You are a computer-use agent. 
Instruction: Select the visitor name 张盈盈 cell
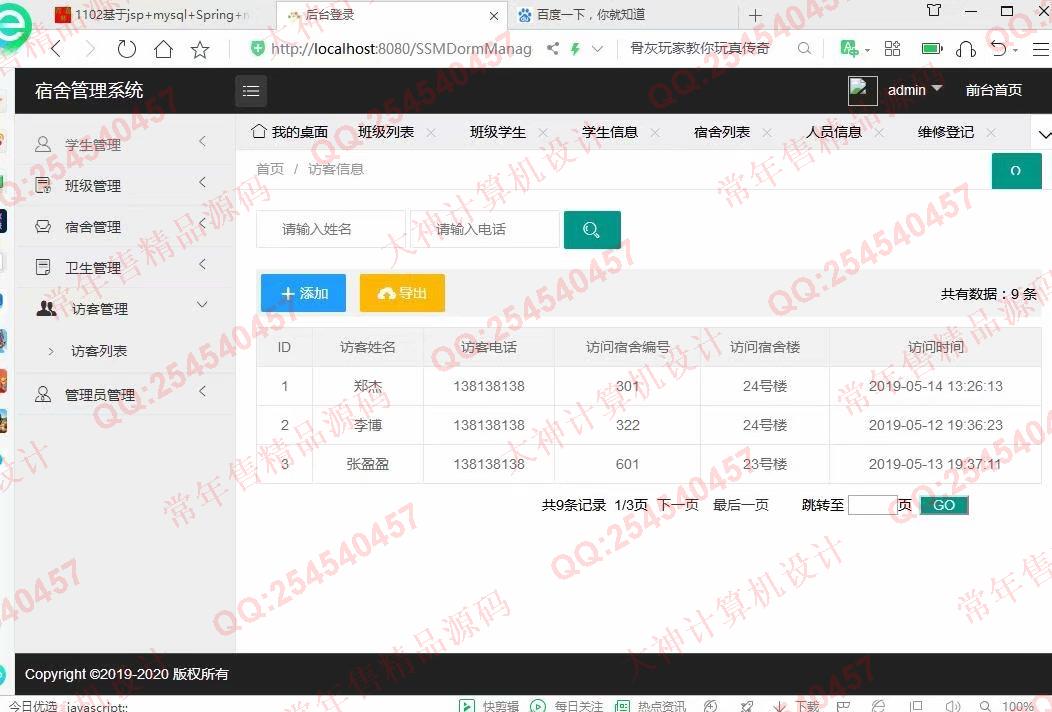click(368, 464)
